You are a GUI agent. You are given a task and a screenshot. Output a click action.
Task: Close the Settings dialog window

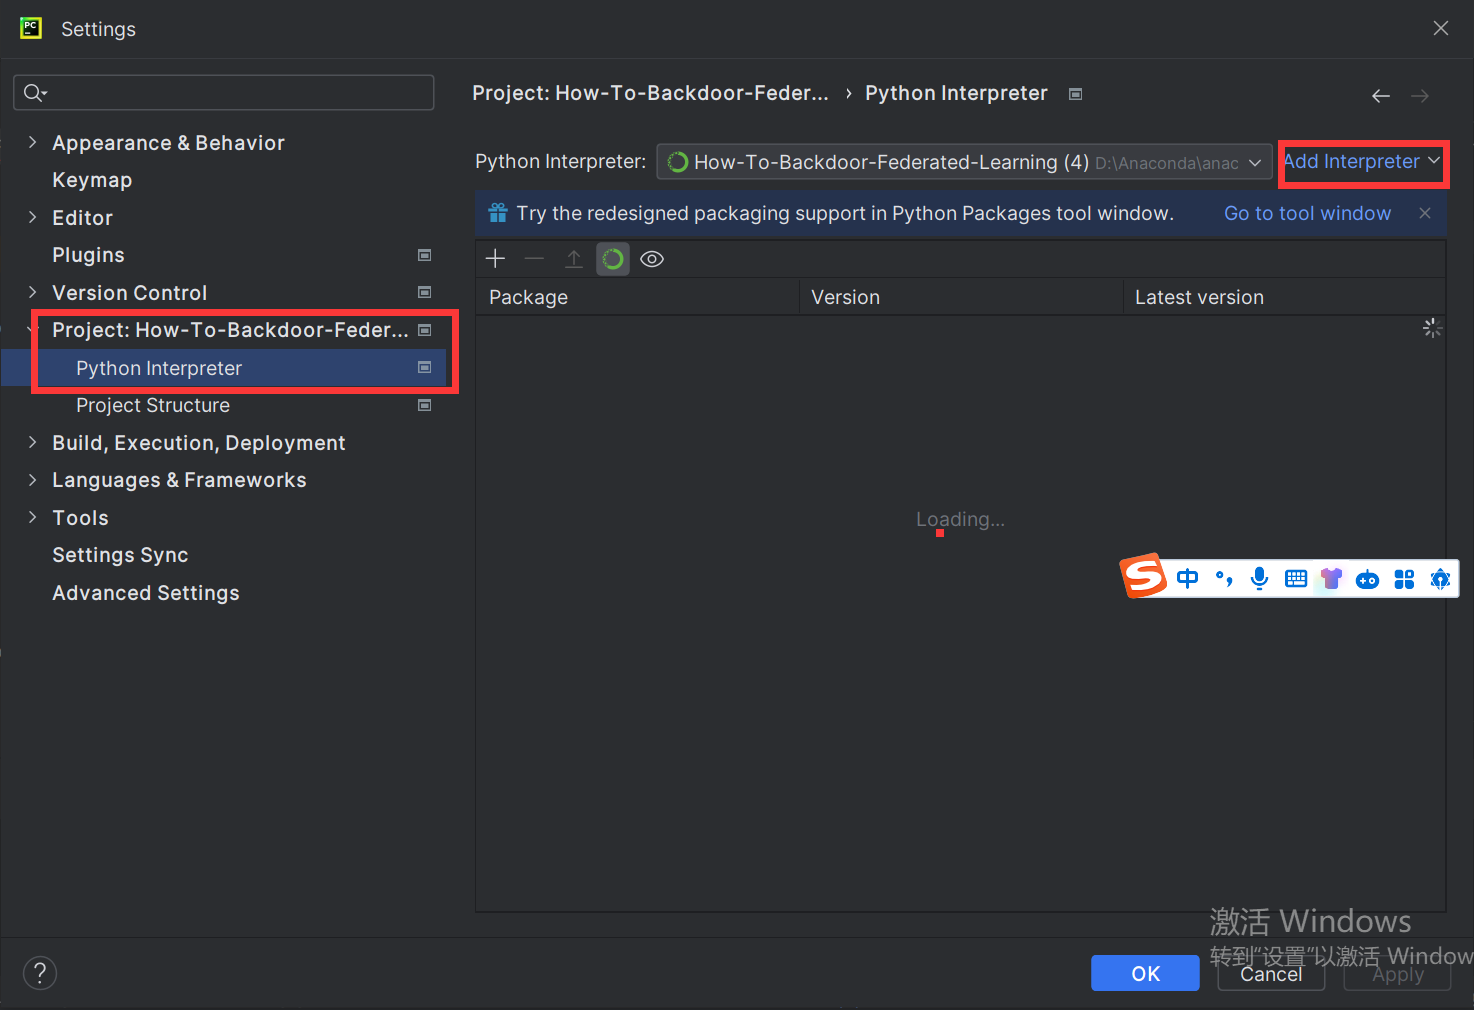(x=1441, y=28)
